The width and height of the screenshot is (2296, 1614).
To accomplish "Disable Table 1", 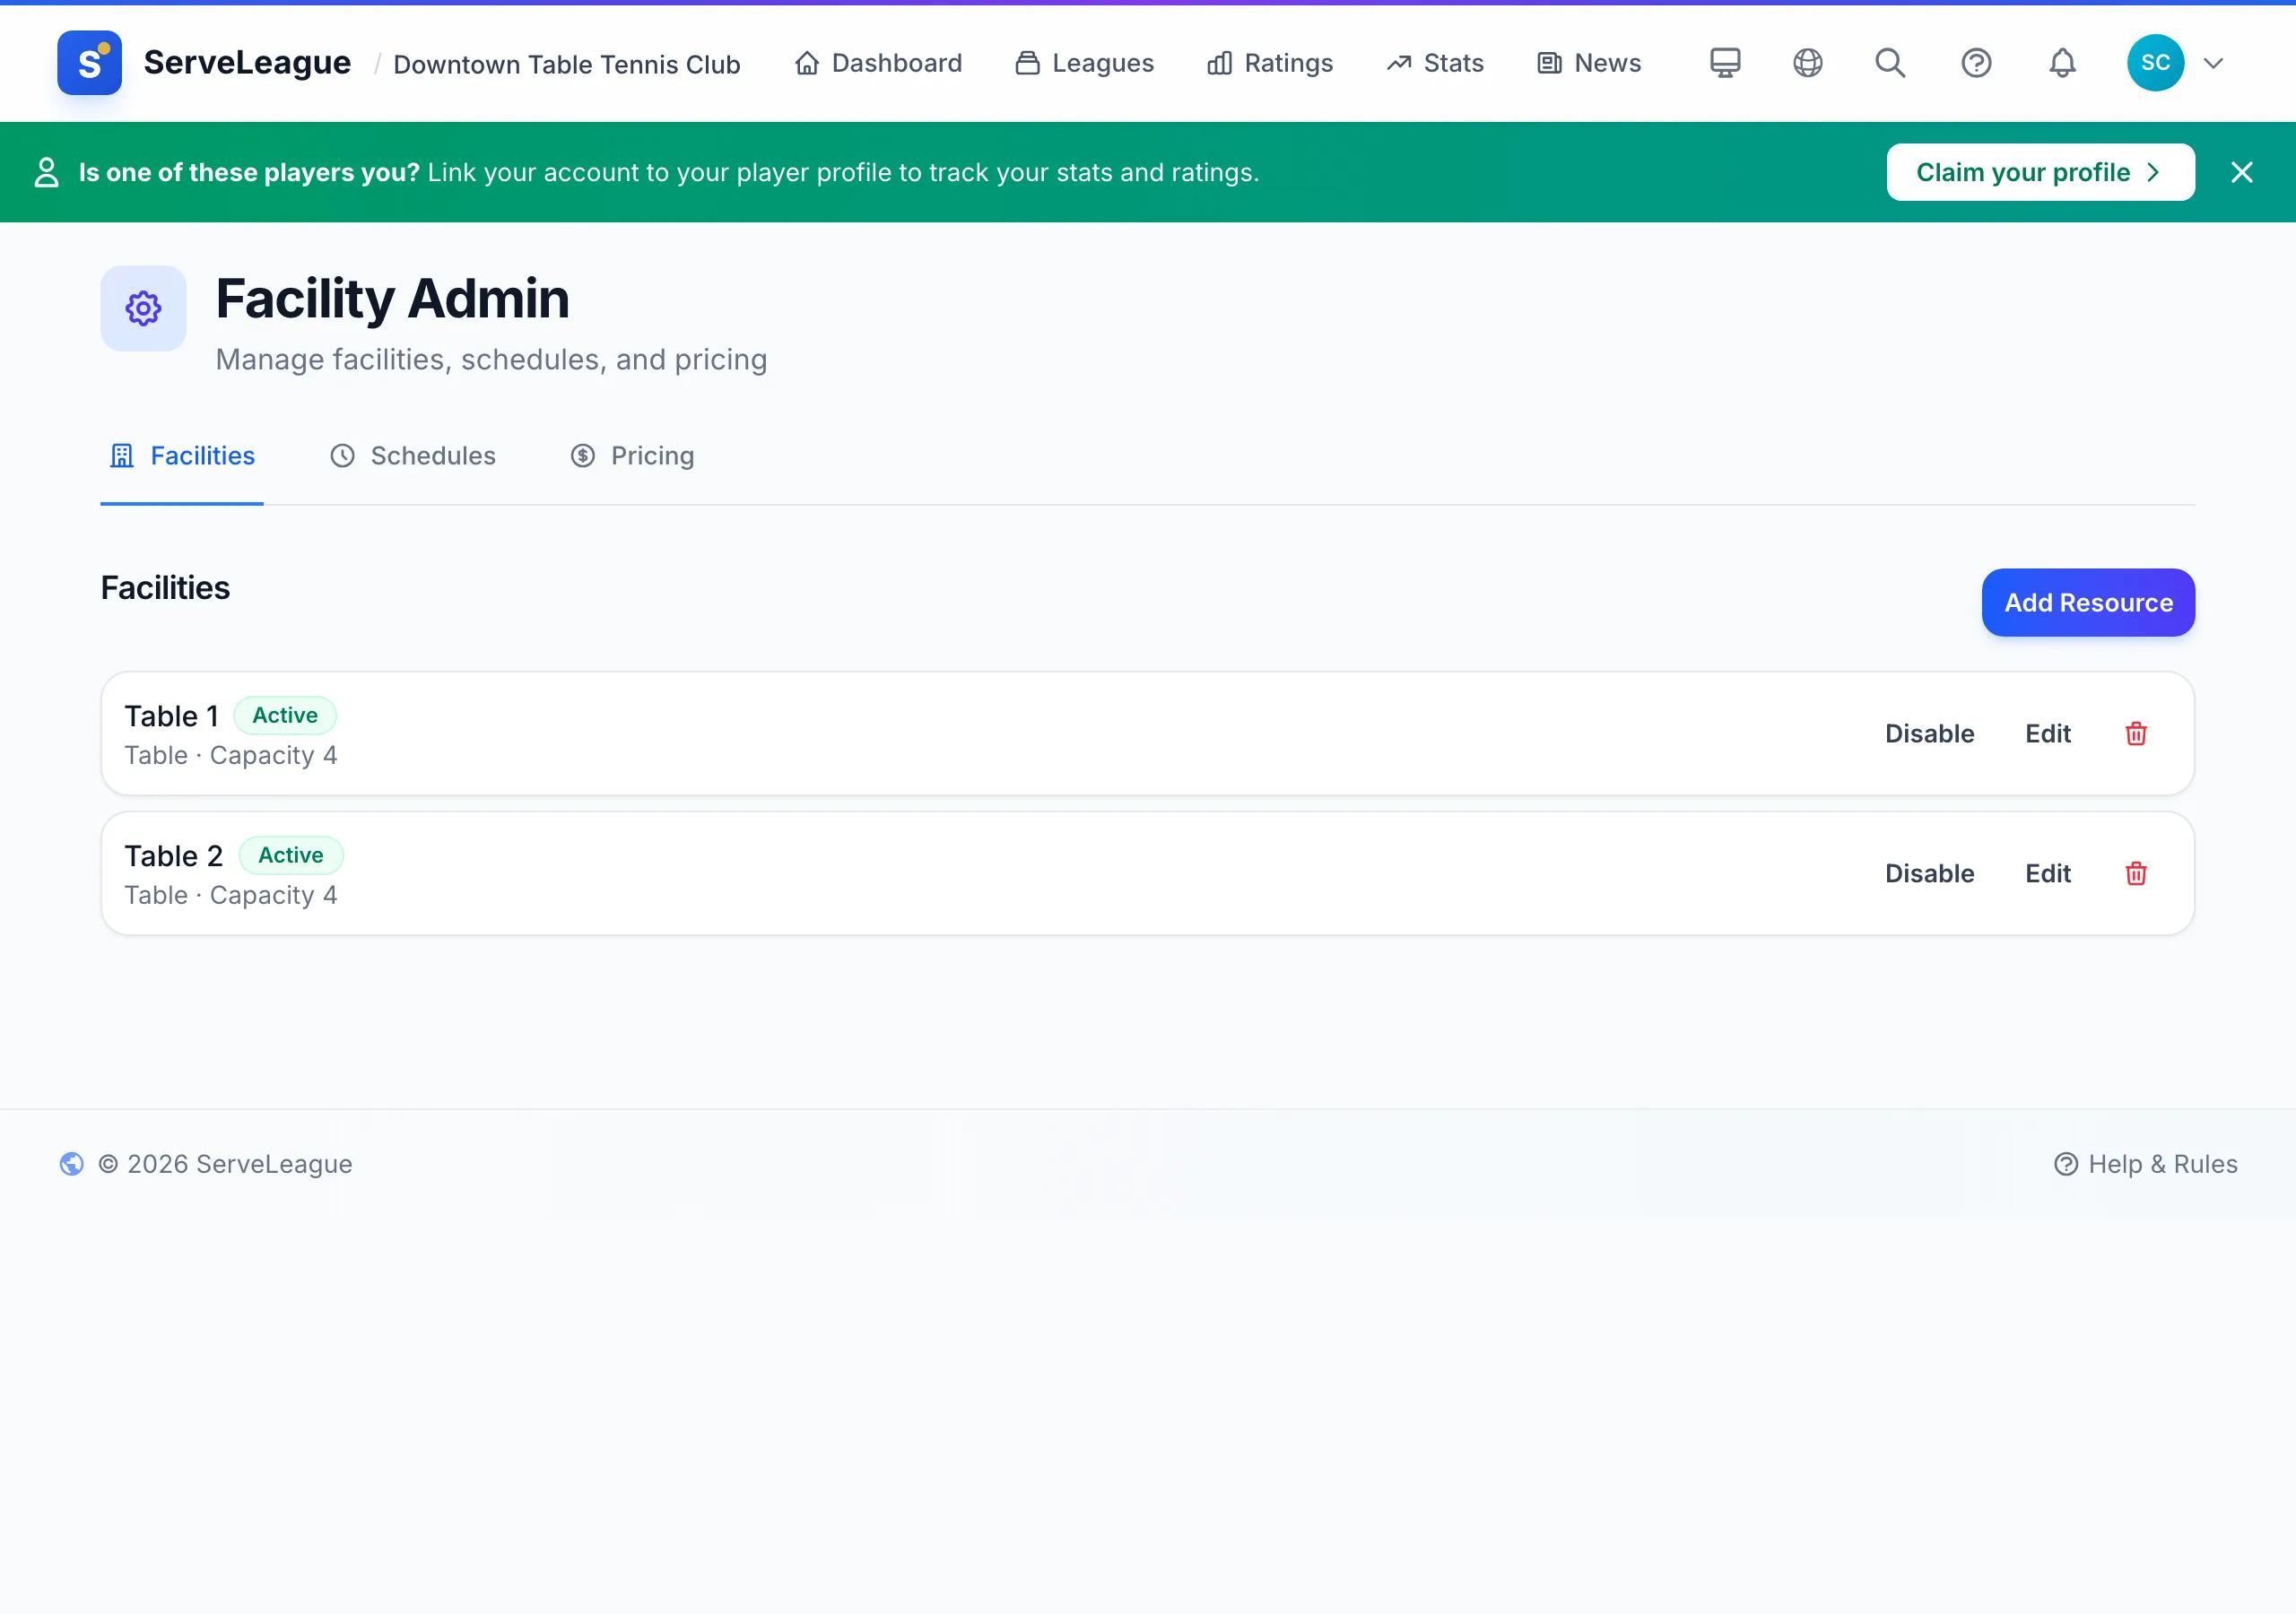I will [1929, 733].
